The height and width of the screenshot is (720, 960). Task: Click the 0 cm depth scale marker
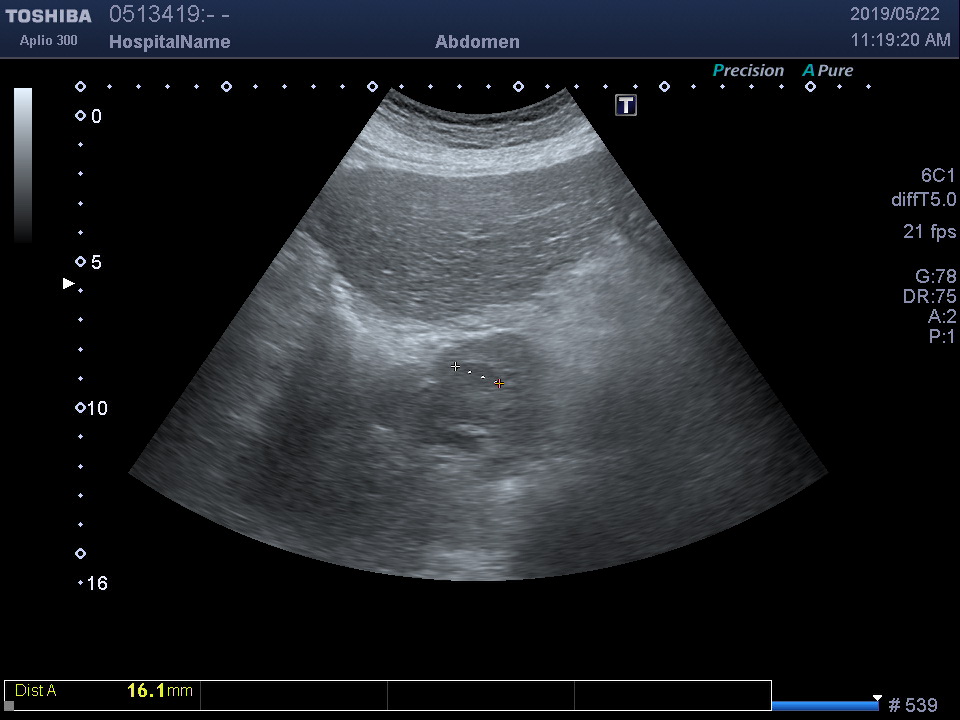(81, 116)
